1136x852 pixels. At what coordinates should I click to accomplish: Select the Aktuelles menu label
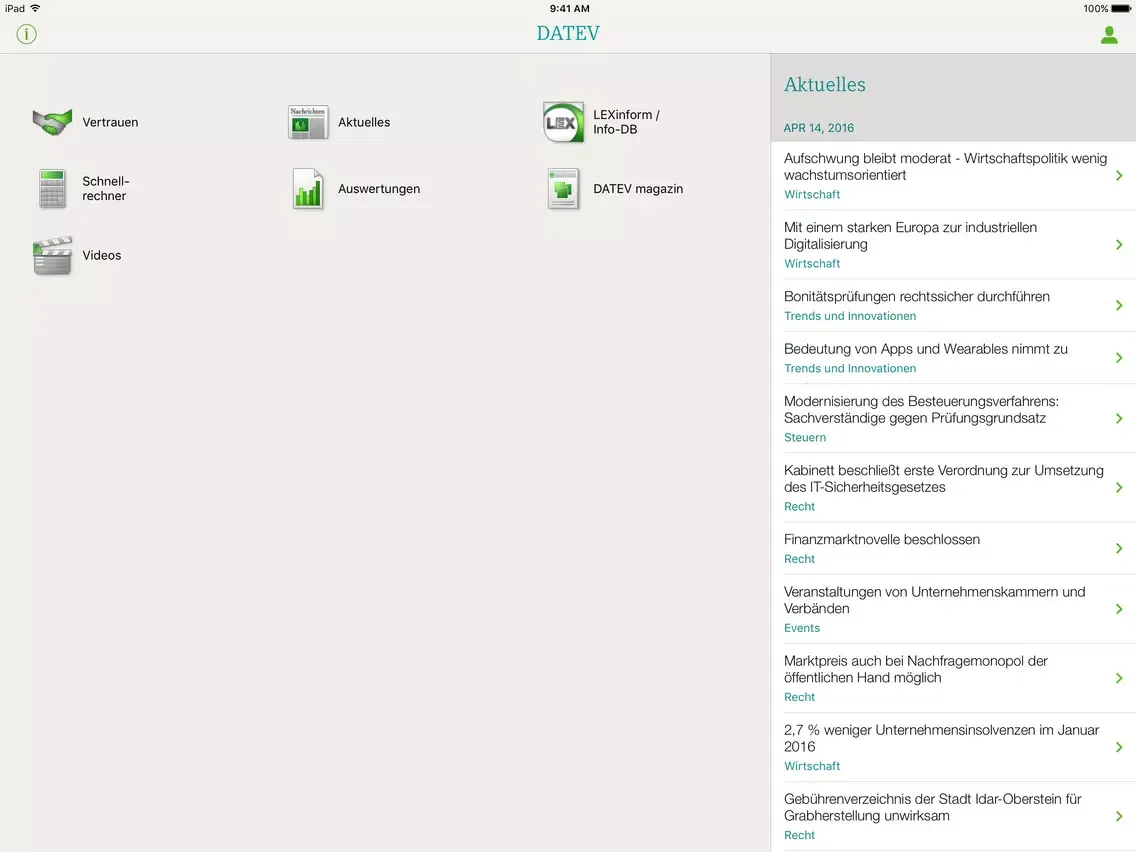point(364,122)
